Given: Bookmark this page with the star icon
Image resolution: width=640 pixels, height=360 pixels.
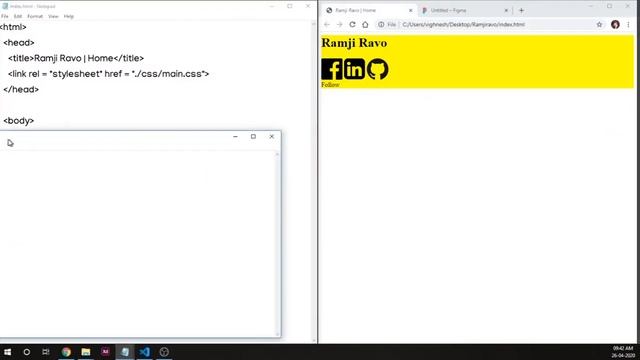Looking at the screenshot, I should coord(599,24).
